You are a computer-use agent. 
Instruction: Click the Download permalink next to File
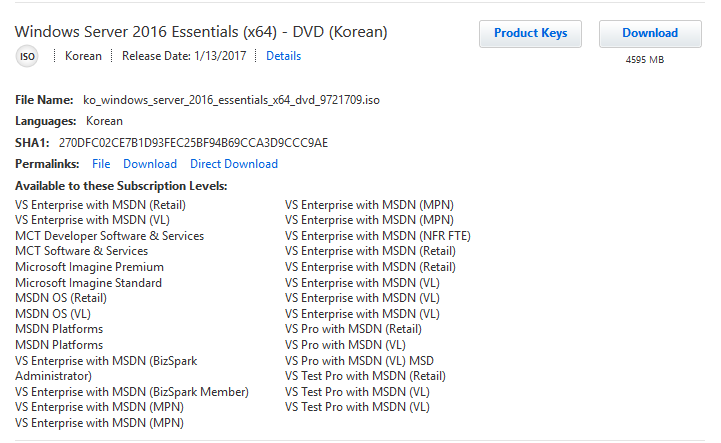coord(150,164)
